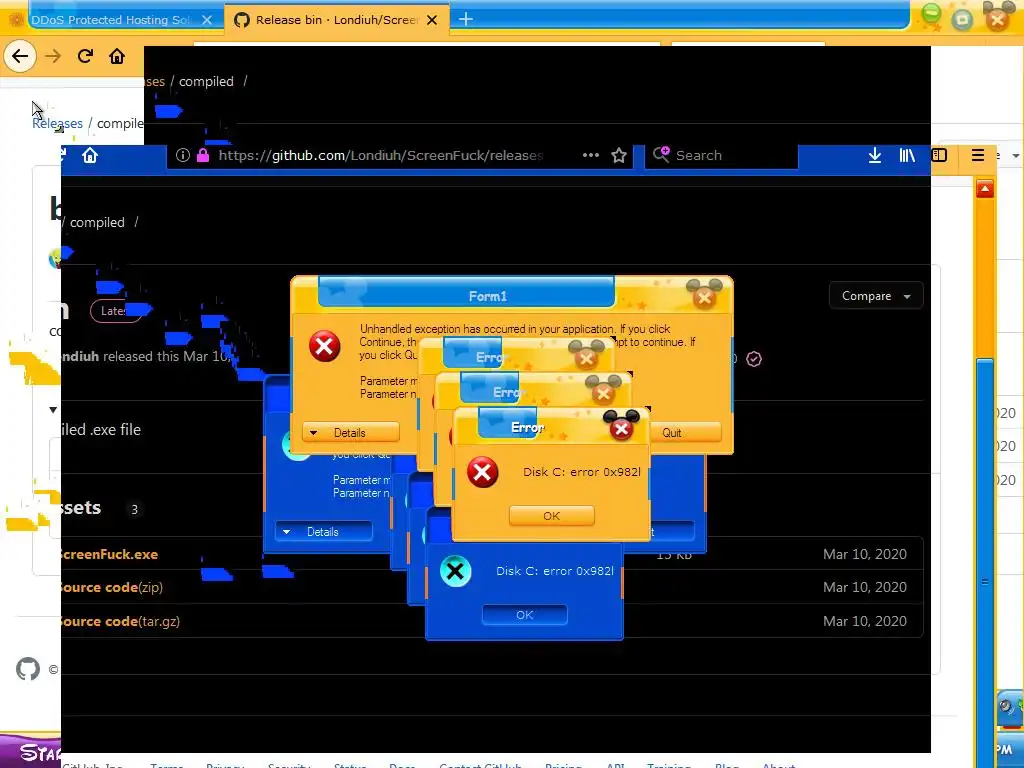Click red X icon beside Disk C error text
Screen dimensions: 1024x768
(x=483, y=472)
